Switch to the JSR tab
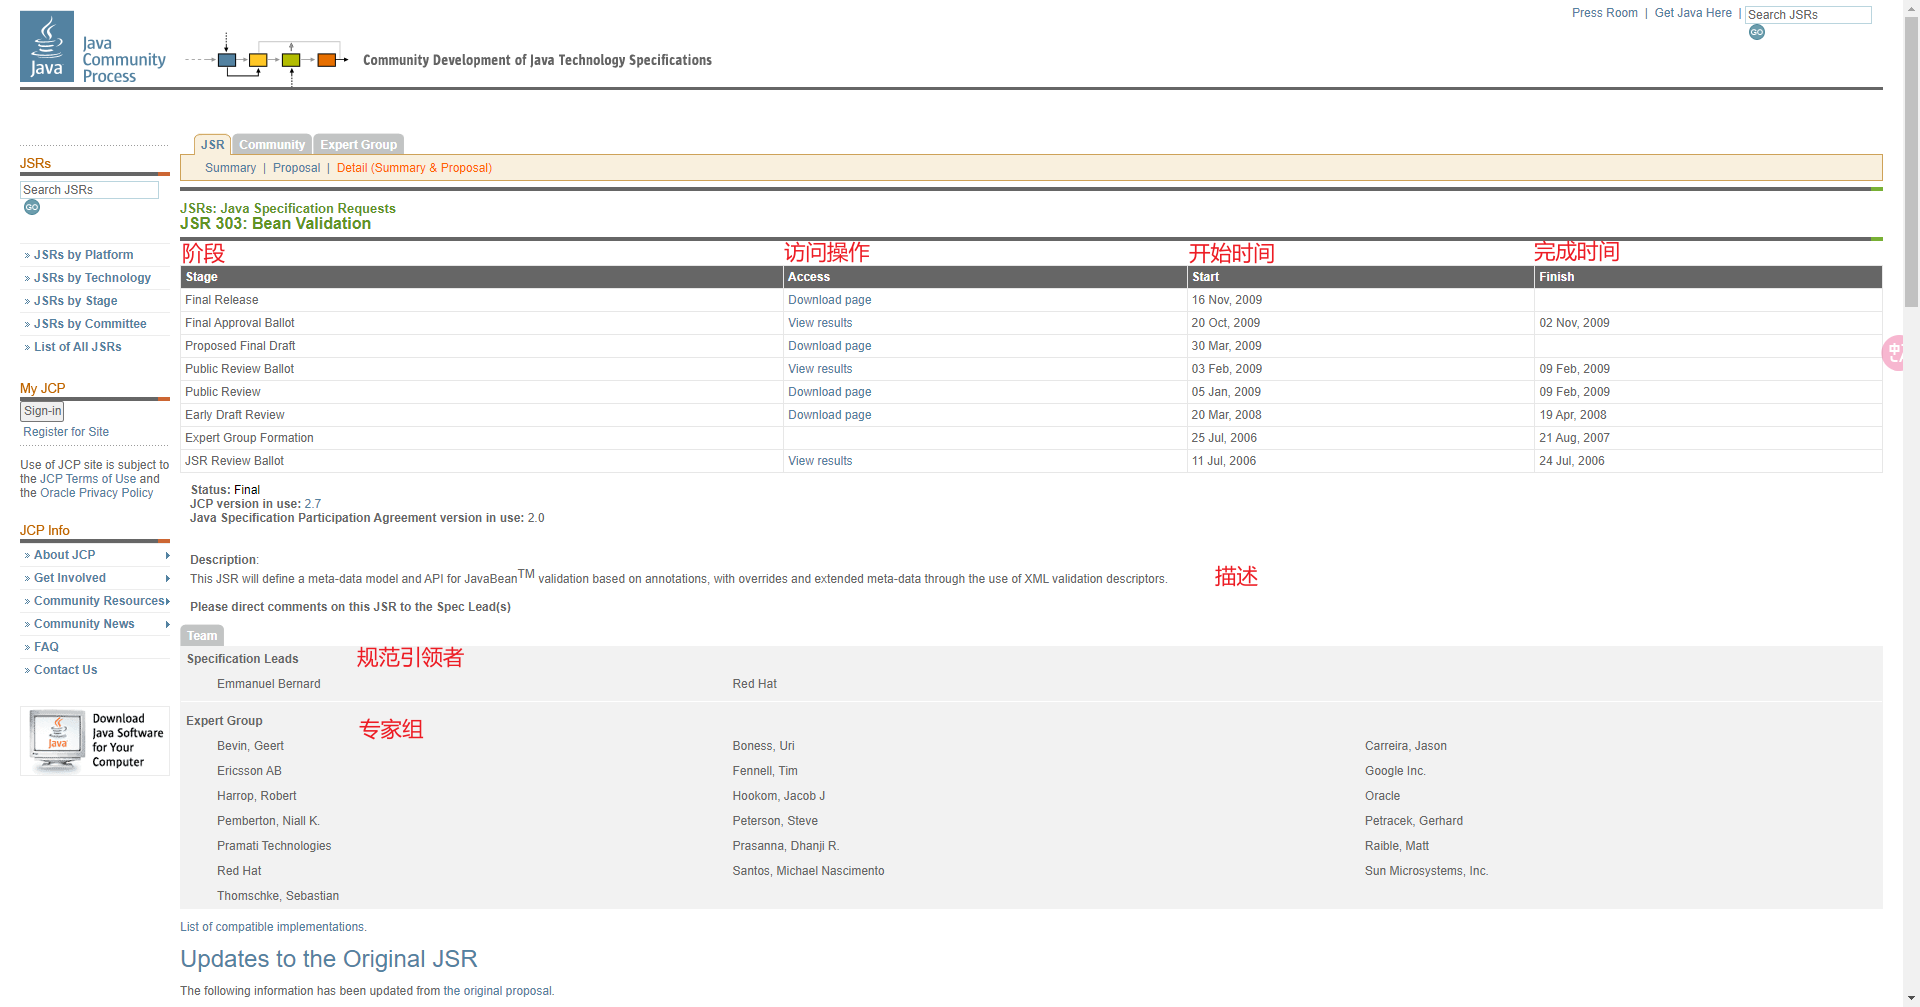 pos(212,144)
